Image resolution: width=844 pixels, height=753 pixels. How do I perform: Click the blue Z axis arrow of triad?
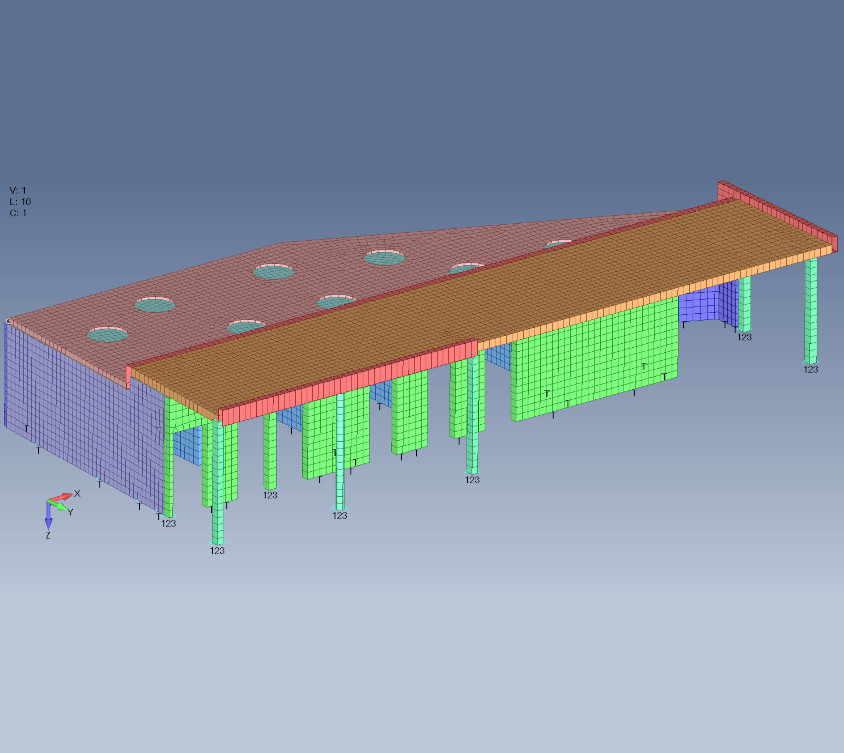click(x=48, y=517)
